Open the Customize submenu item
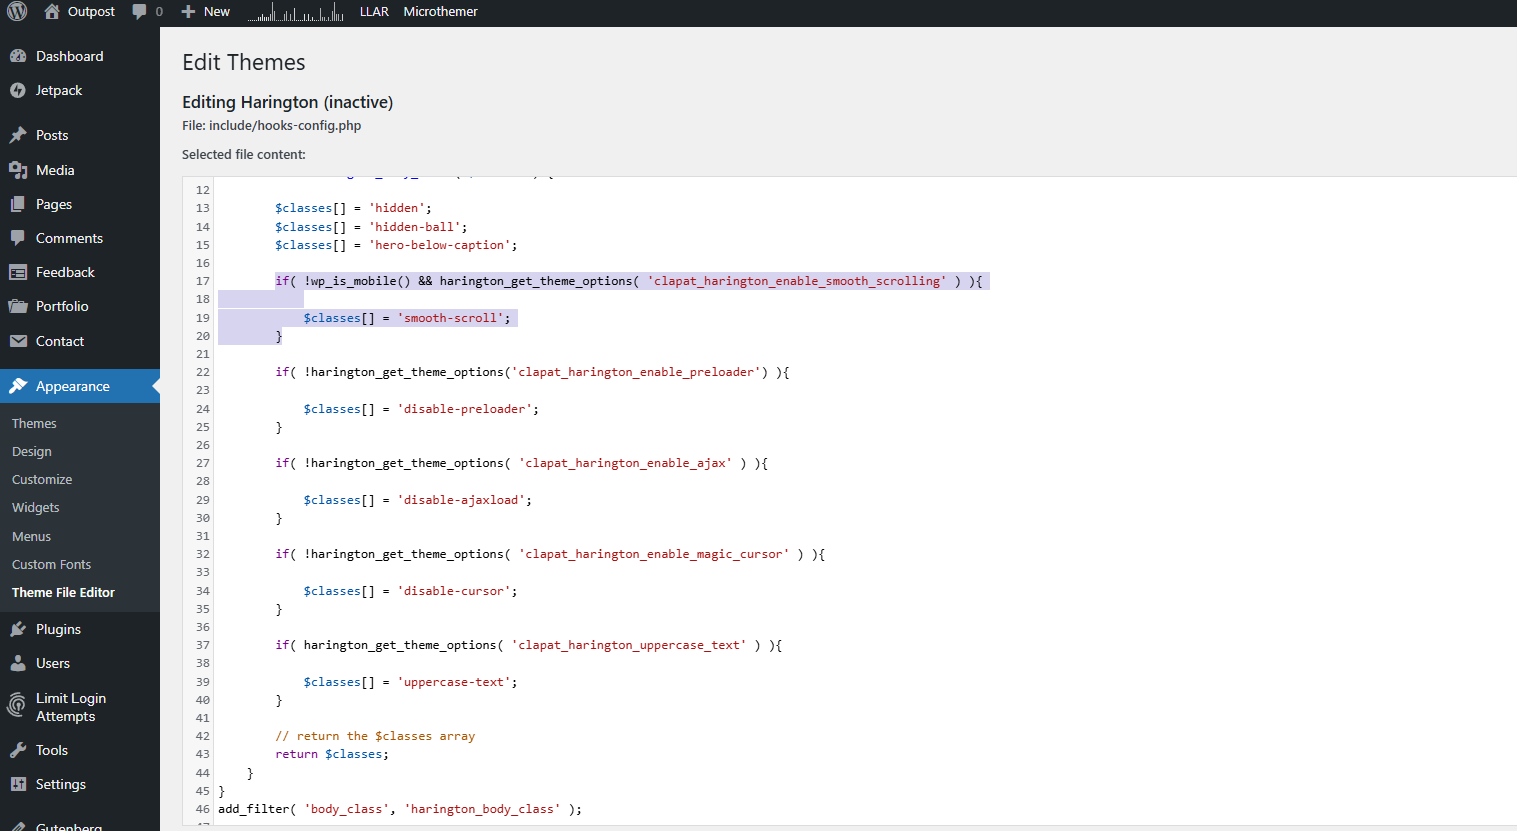1517x831 pixels. tap(42, 480)
